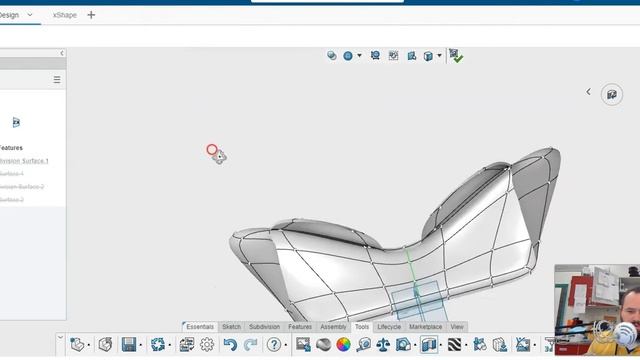Click the round 3D compass button at right
The image size is (640, 360).
coord(611,95)
